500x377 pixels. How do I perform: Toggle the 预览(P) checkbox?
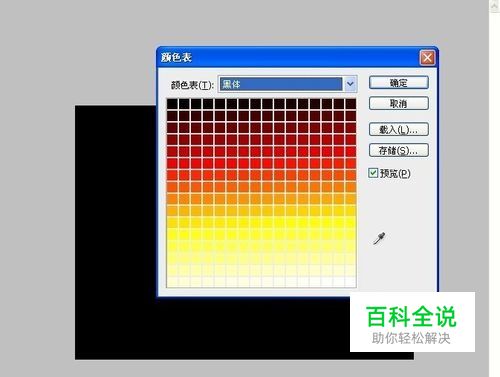pyautogui.click(x=373, y=173)
